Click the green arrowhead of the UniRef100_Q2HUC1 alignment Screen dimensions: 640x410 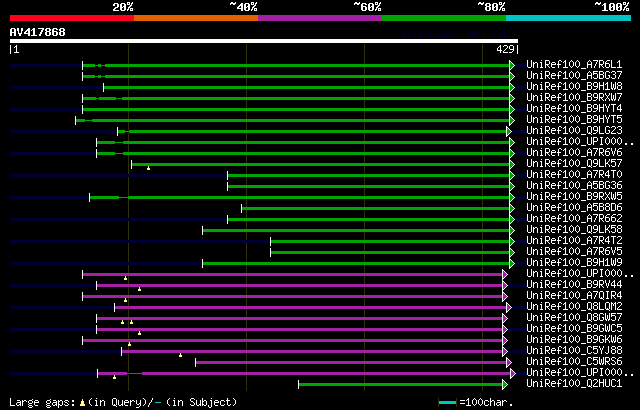click(505, 384)
